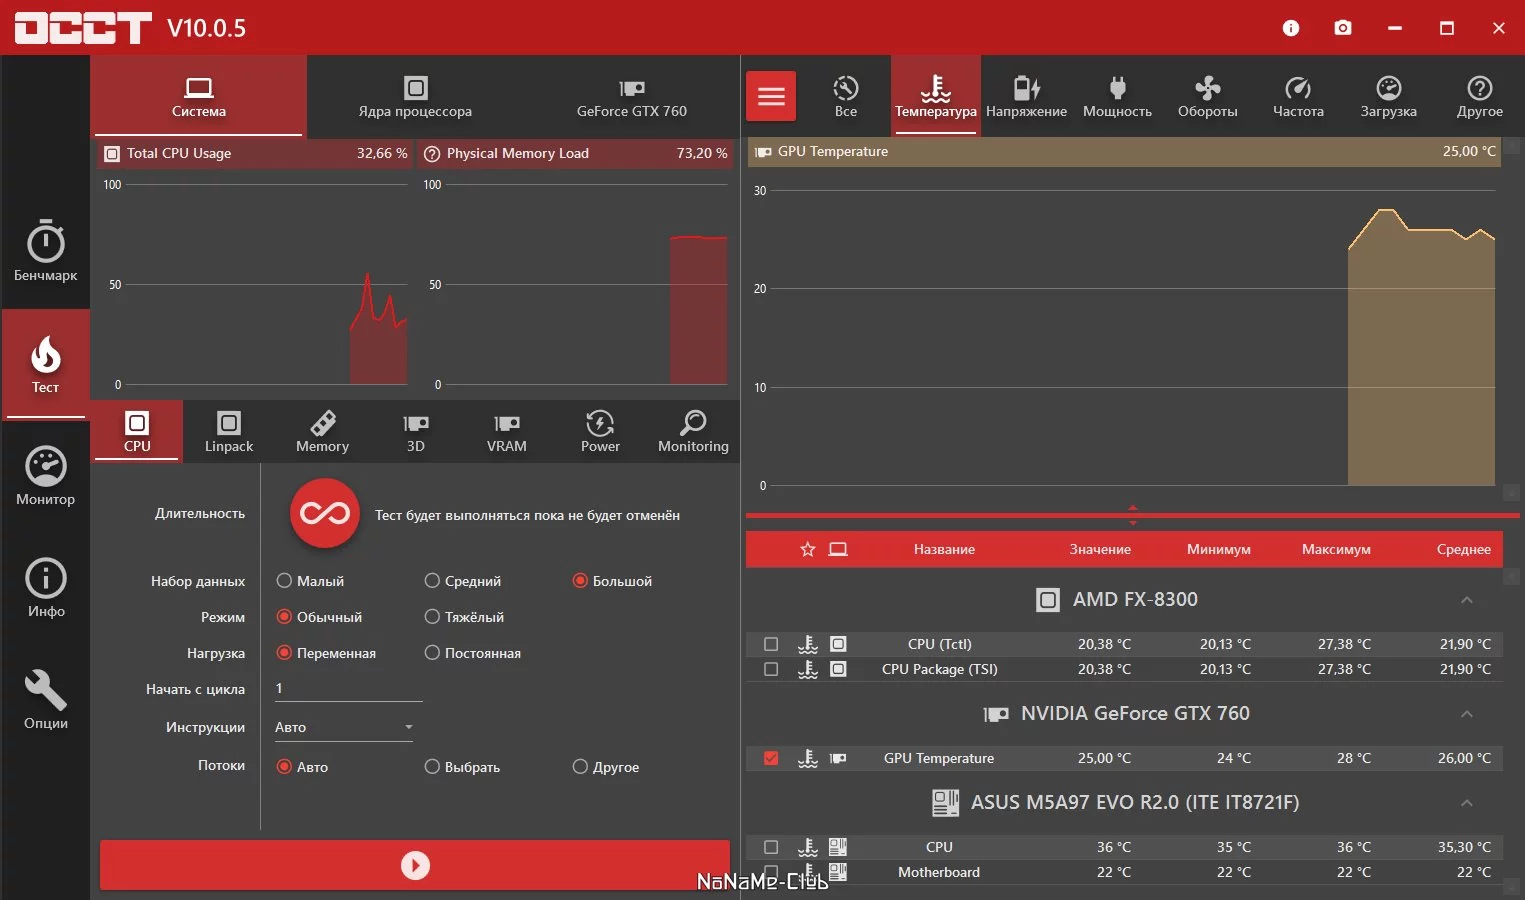
Task: Select Обычный mode radio
Action: (319, 617)
